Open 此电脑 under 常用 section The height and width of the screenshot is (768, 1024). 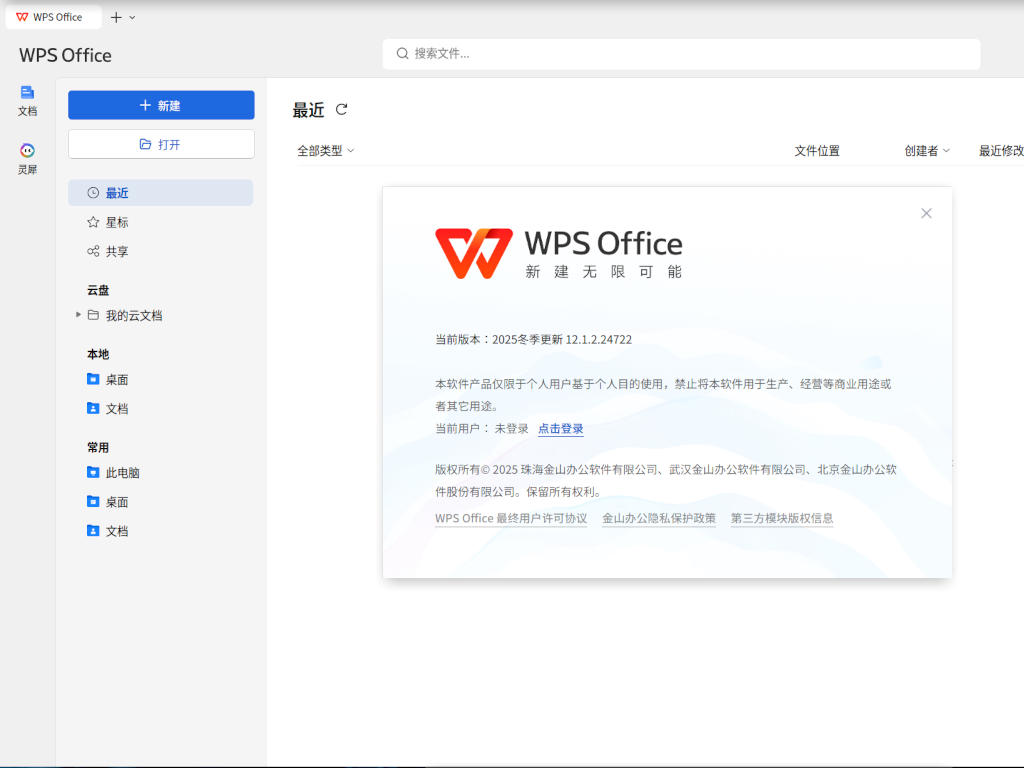[122, 473]
